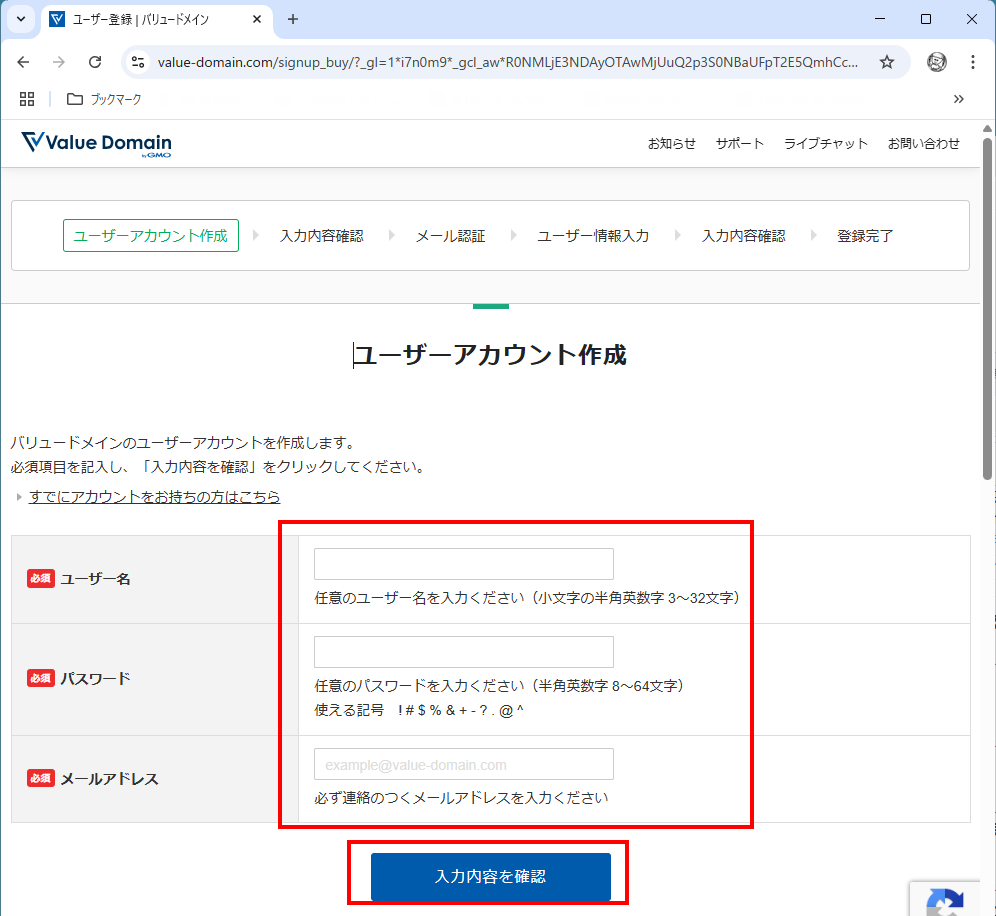996x916 pixels.
Task: Open サポート in header menu
Action: [x=739, y=143]
